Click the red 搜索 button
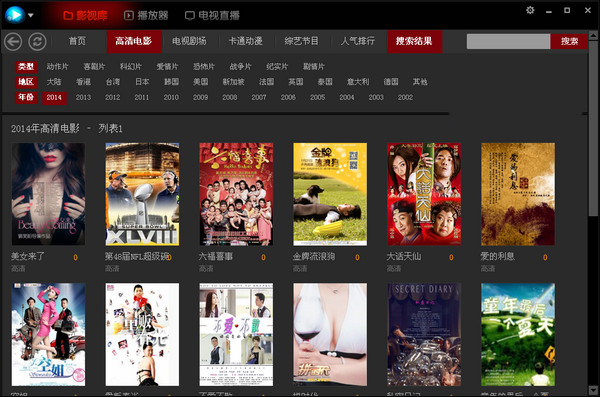Image resolution: width=600 pixels, height=397 pixels. click(569, 41)
